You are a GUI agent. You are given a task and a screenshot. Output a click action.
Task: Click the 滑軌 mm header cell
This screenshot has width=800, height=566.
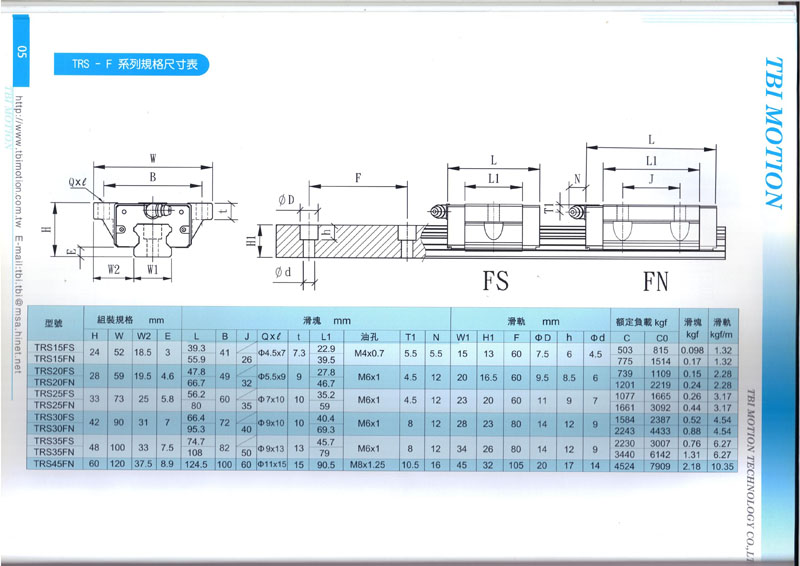(x=533, y=322)
